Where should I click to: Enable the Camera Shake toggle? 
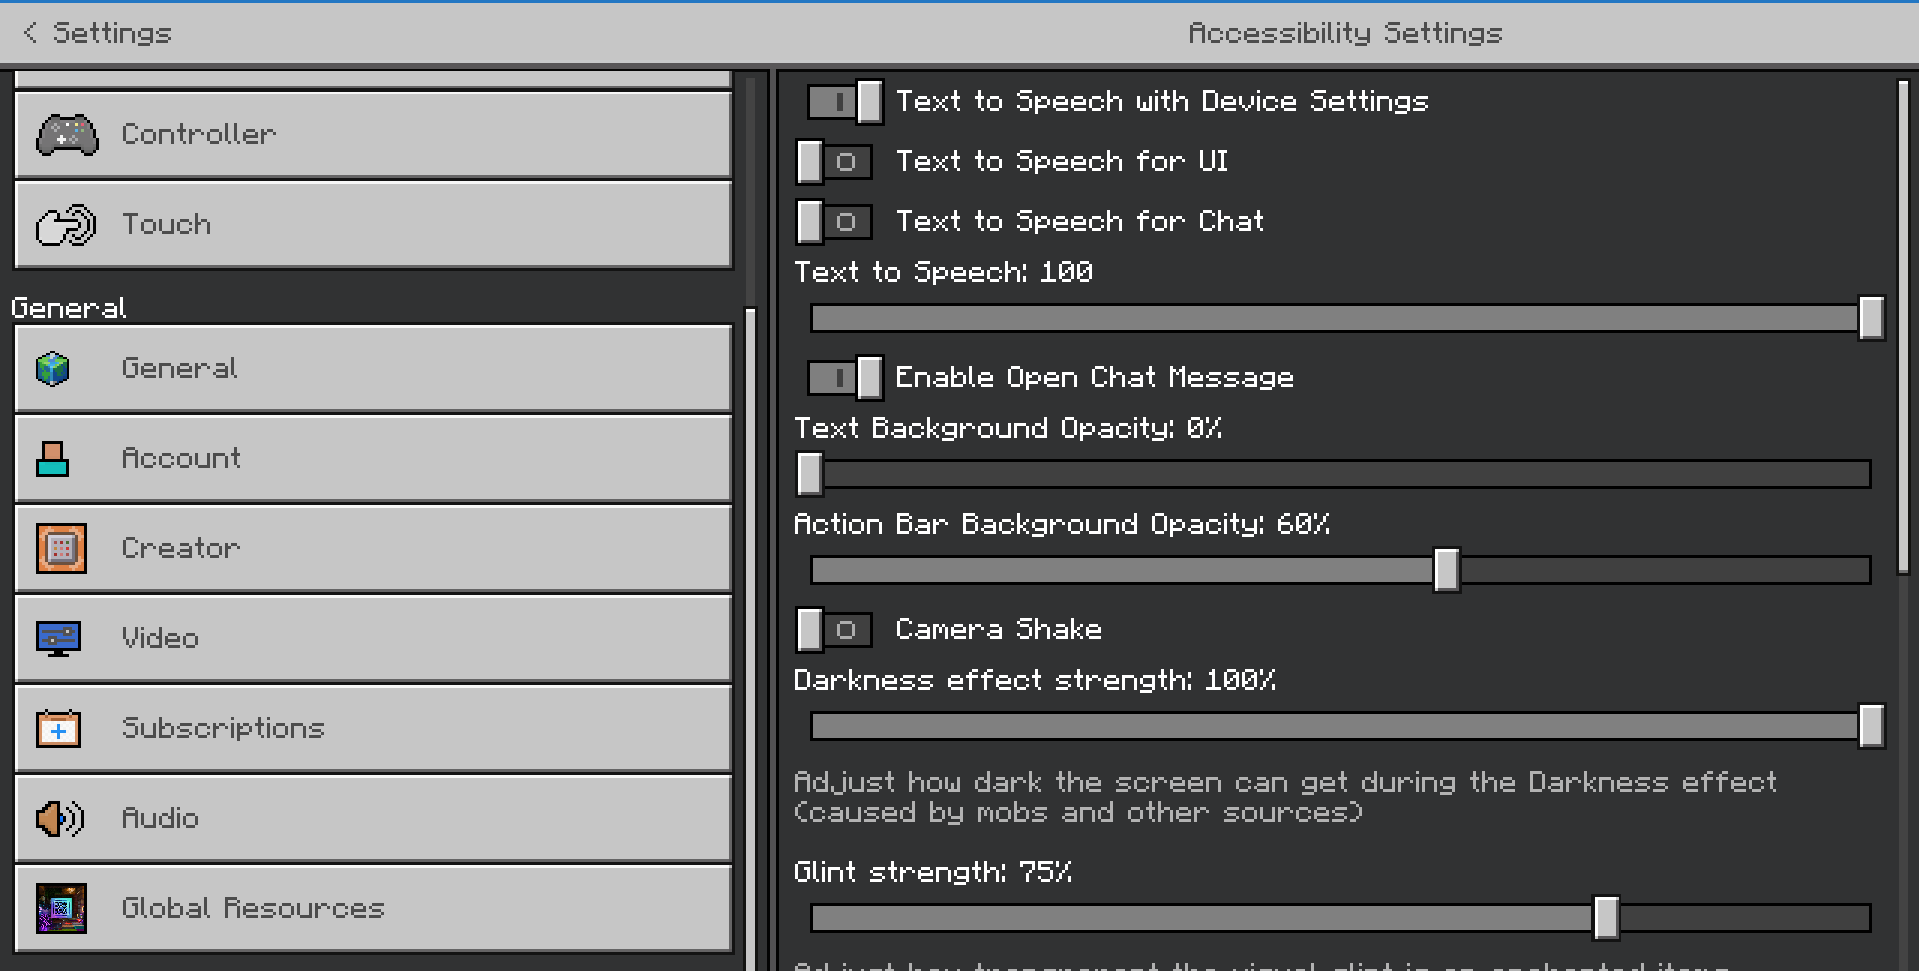click(834, 630)
